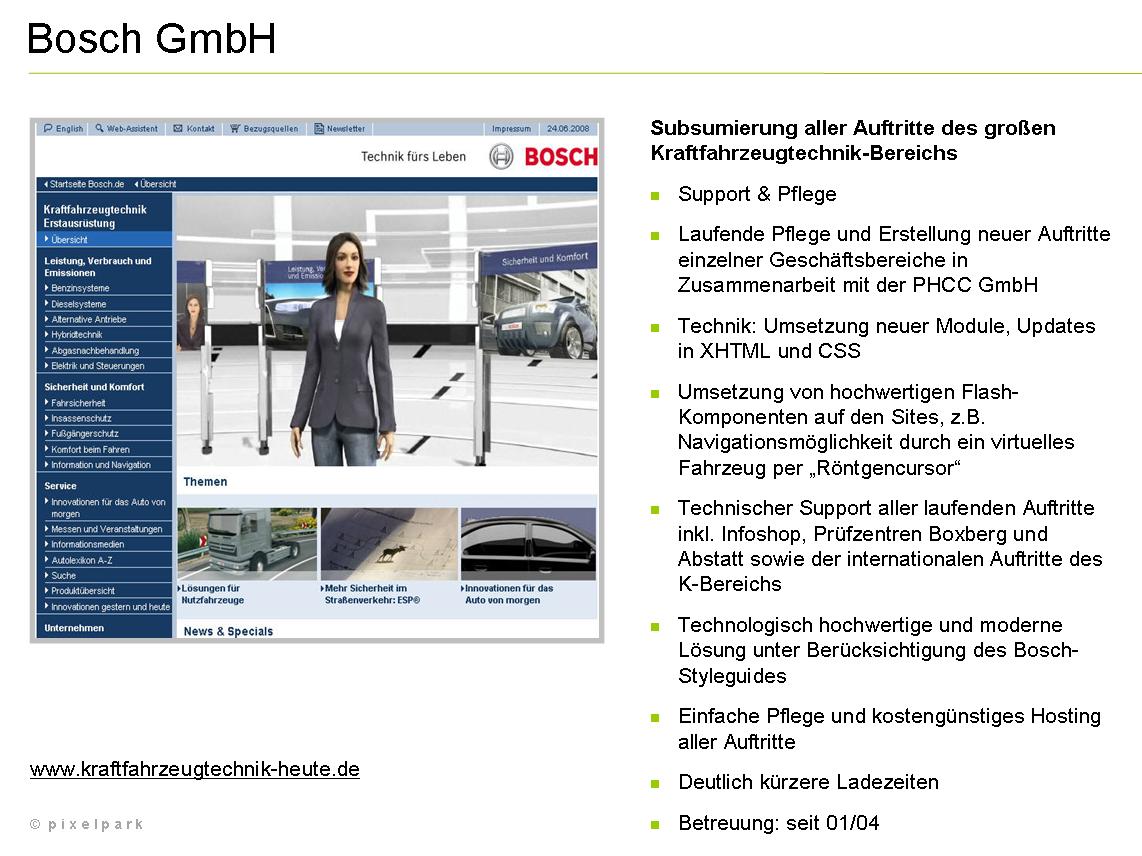
Task: Click the Technik fürs Leben slogan
Action: click(x=413, y=156)
